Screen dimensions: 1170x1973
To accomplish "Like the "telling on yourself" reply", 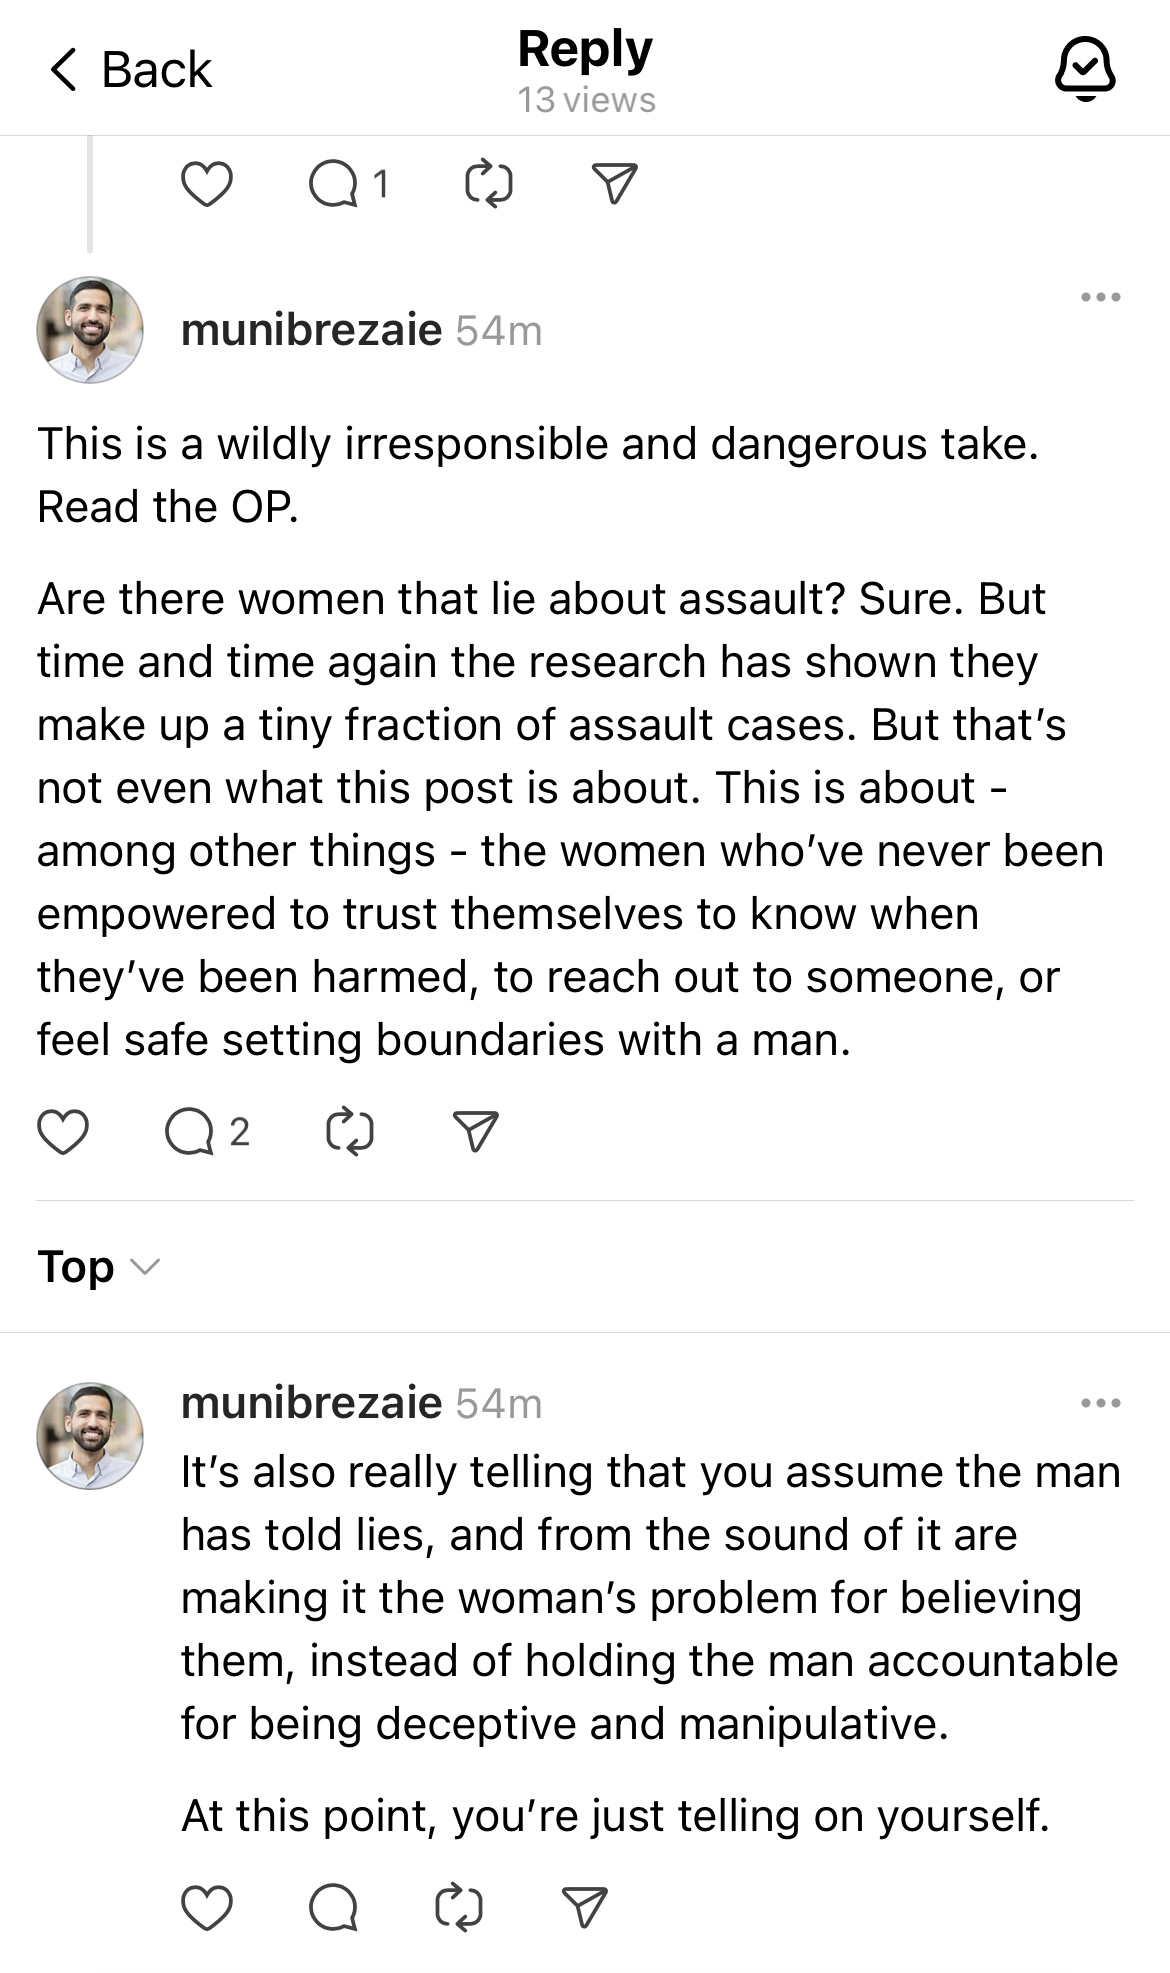I will point(207,1907).
